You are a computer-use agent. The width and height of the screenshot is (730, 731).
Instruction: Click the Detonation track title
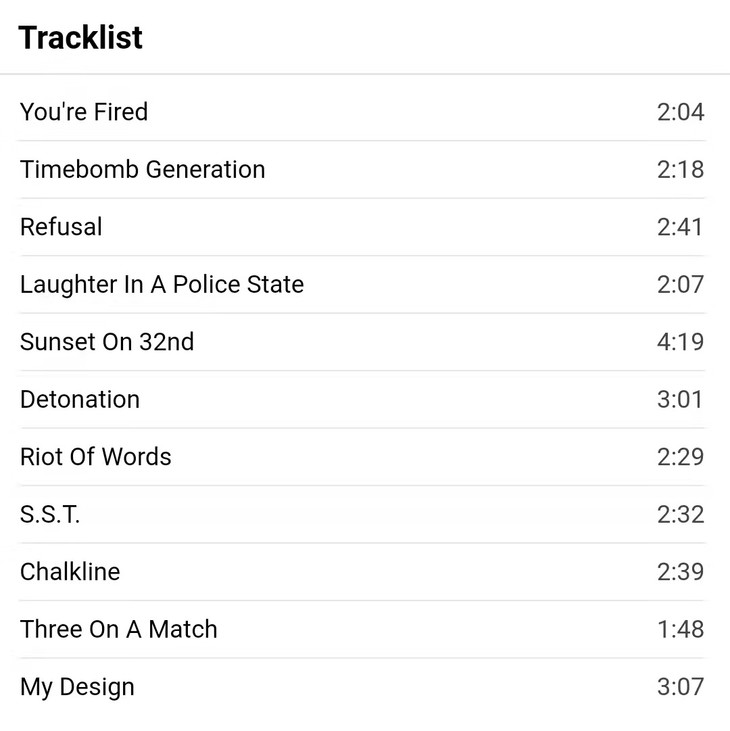[x=80, y=400]
